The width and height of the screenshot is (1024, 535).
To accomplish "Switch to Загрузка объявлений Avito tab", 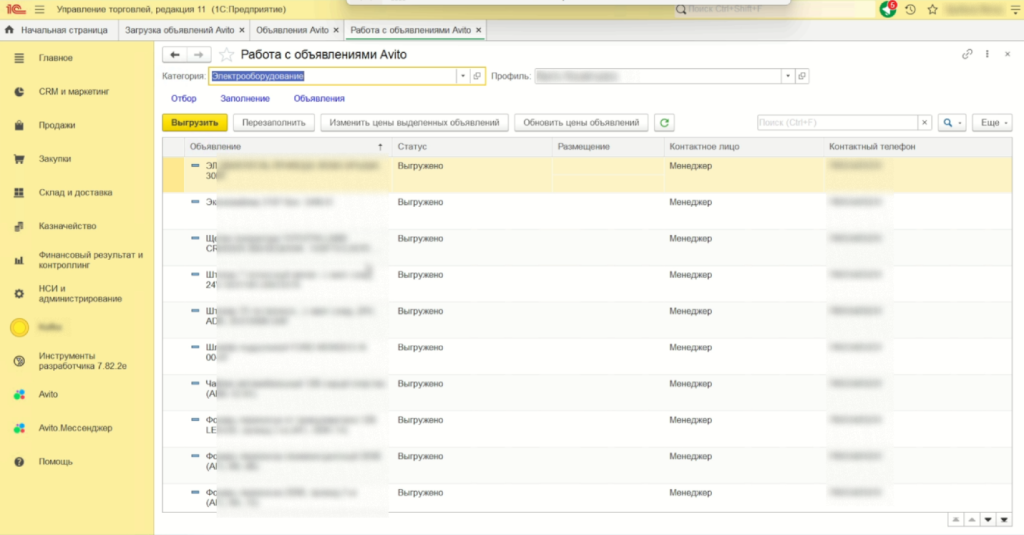I will pos(178,30).
